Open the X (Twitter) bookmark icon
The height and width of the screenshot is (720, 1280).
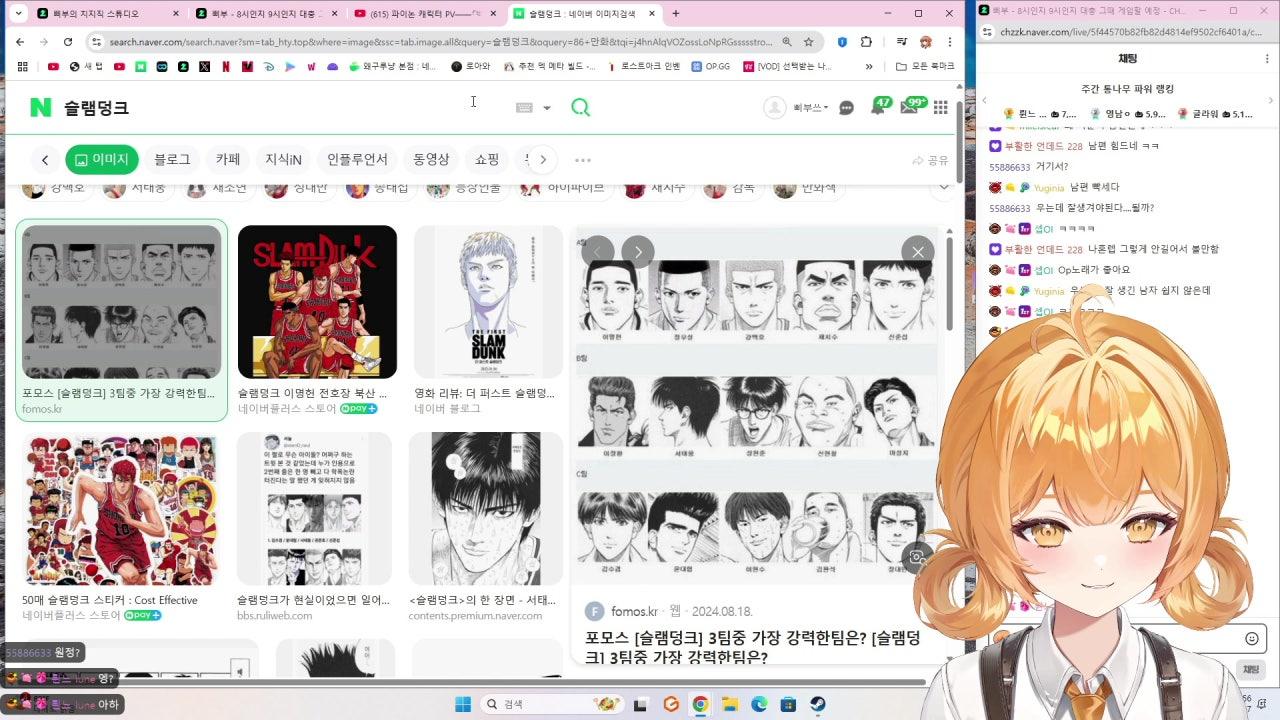click(x=204, y=66)
